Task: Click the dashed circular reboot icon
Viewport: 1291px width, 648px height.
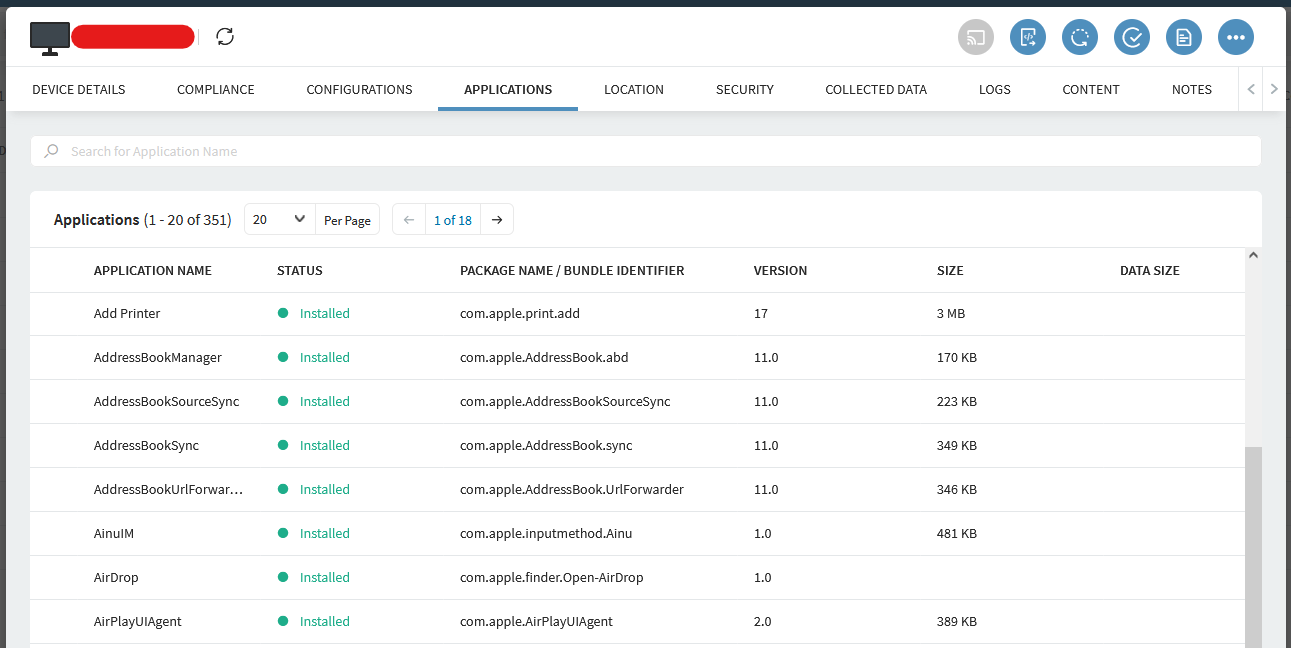Action: coord(1080,37)
